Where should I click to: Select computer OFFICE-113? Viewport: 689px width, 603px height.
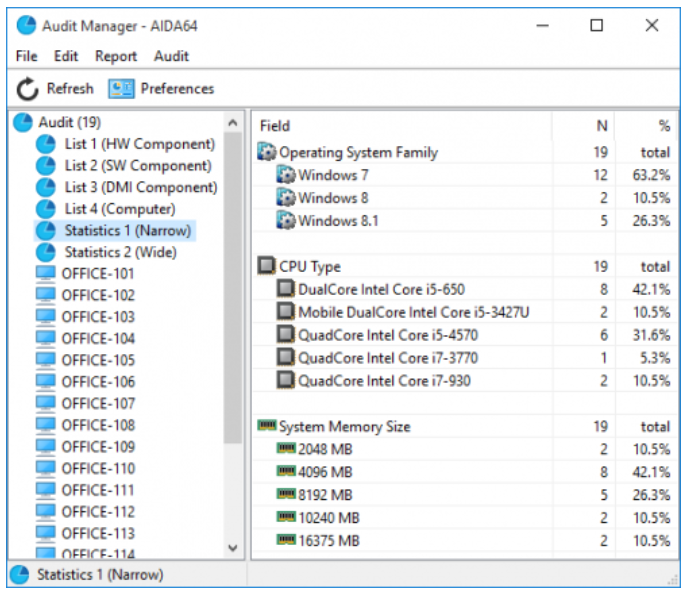click(x=98, y=534)
